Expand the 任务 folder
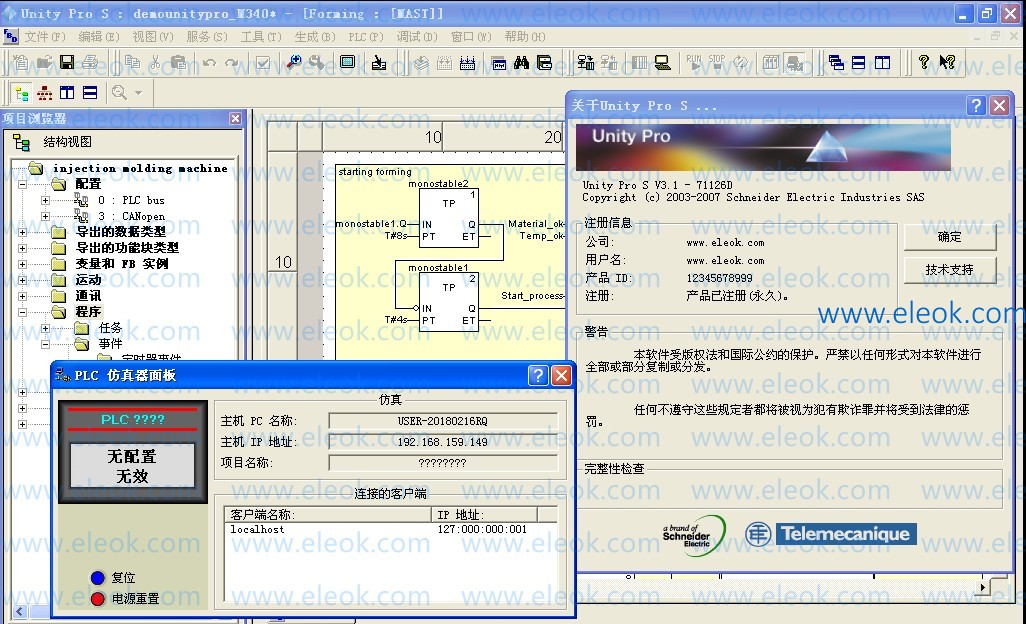 [45, 328]
